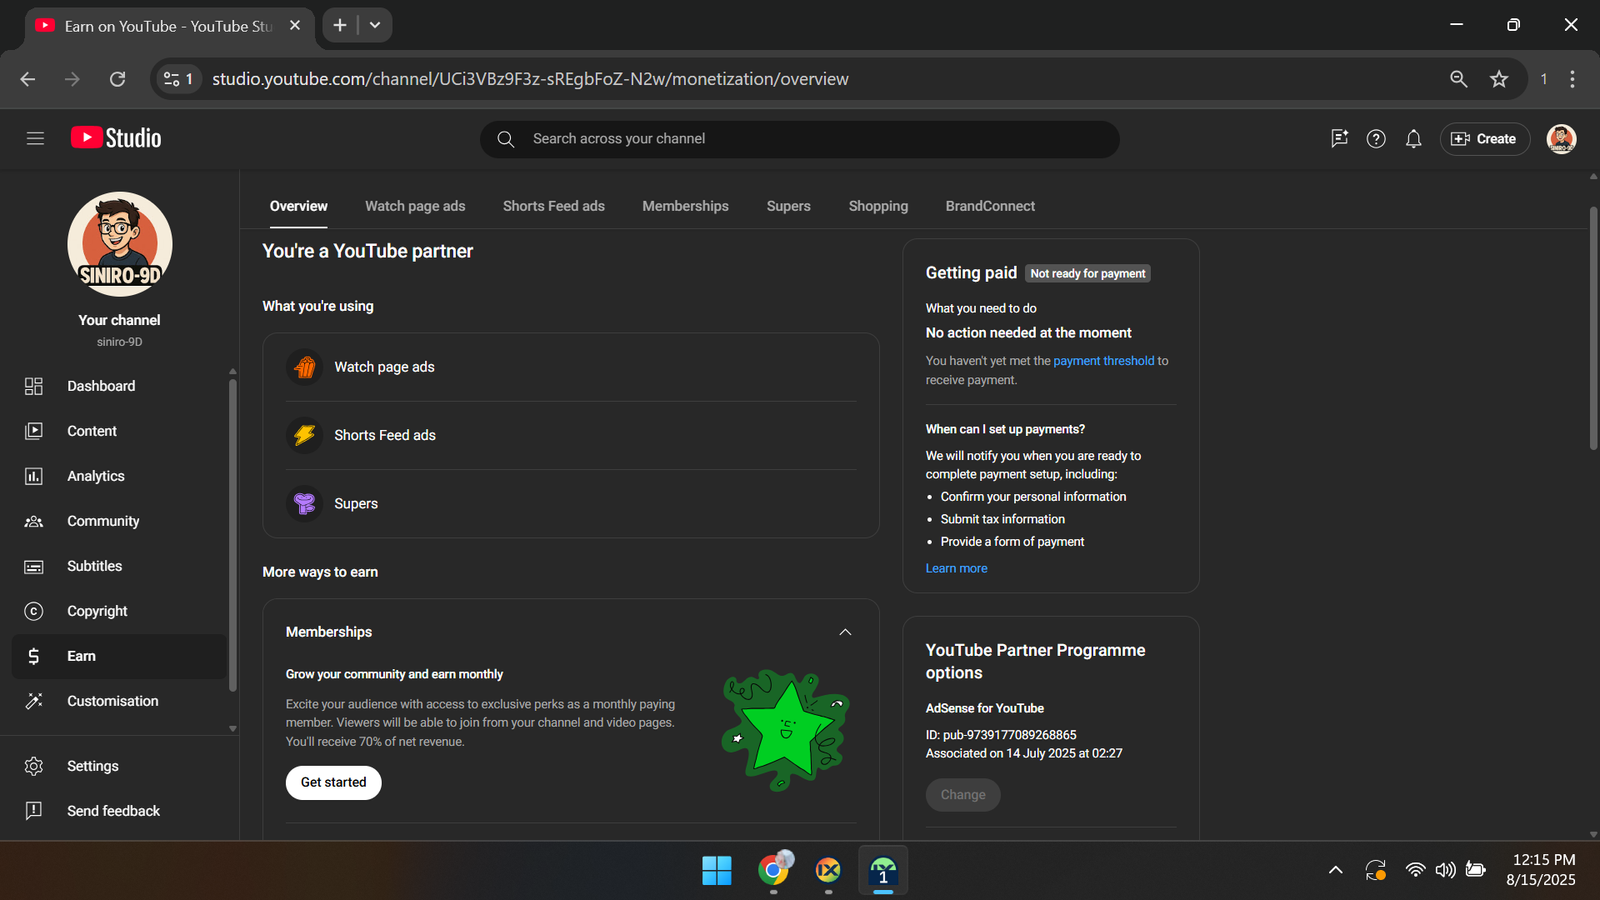Viewport: 1600px width, 900px height.
Task: Open the browser zoom magnifier icon
Action: click(x=1459, y=79)
